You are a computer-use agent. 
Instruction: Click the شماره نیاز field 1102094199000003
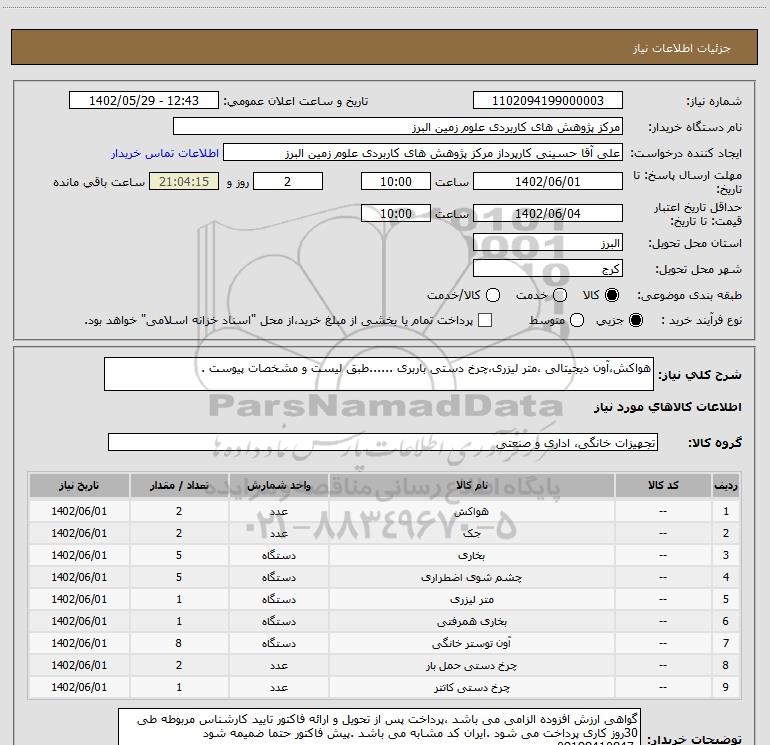[x=548, y=101]
